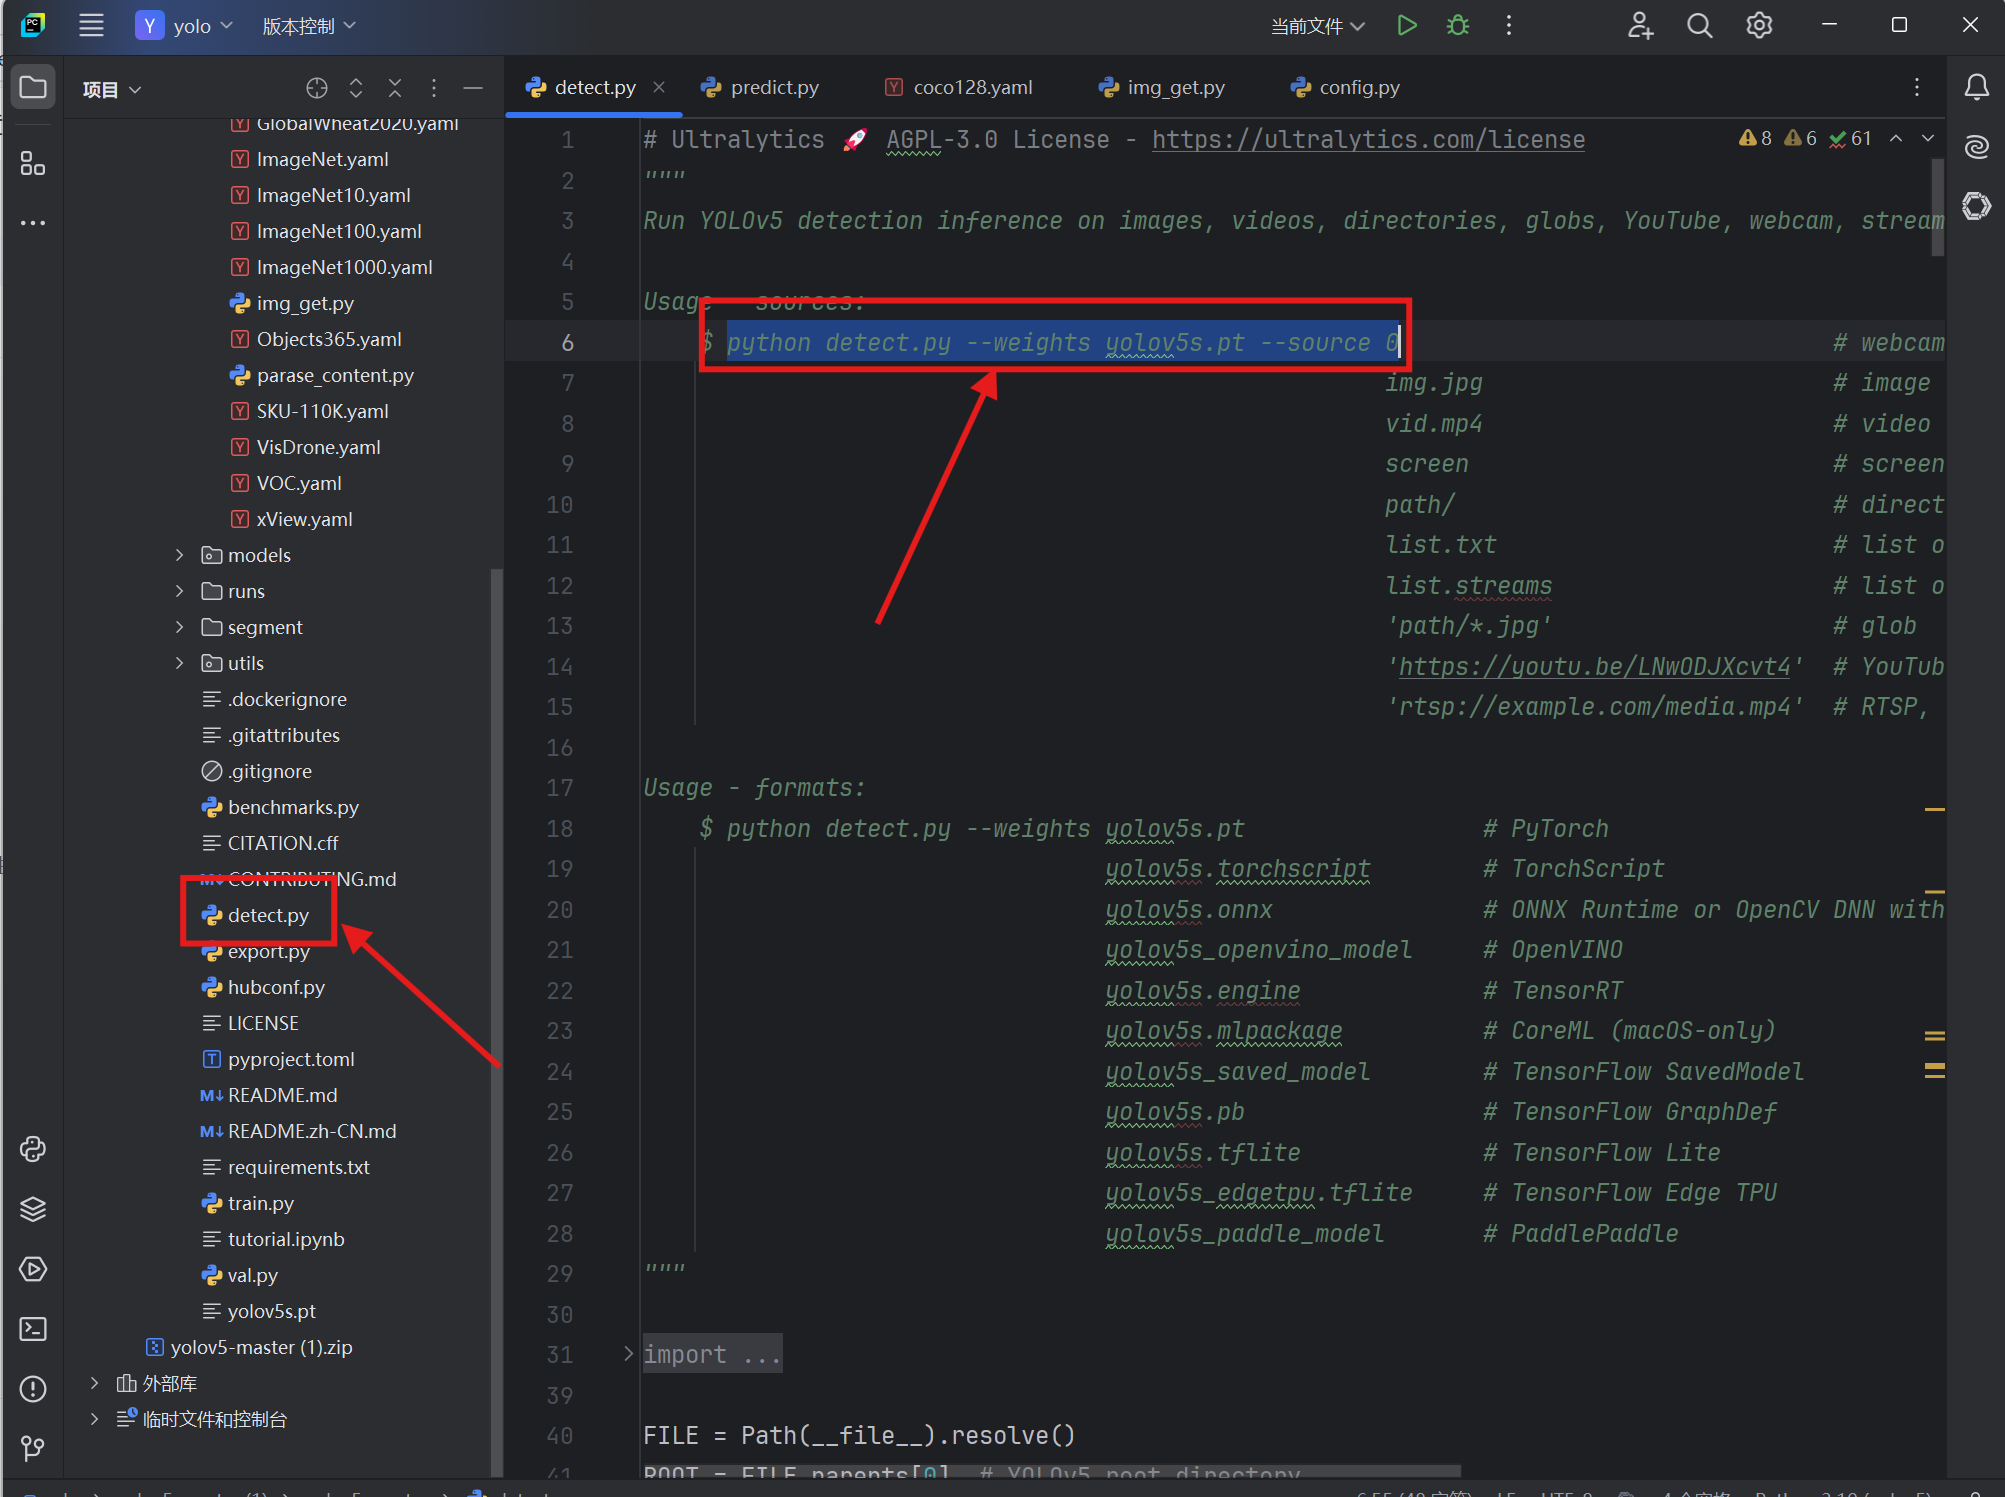Click the editor vertical scrollbar thumb
Viewport: 2005px width, 1497px height.
click(x=1937, y=205)
